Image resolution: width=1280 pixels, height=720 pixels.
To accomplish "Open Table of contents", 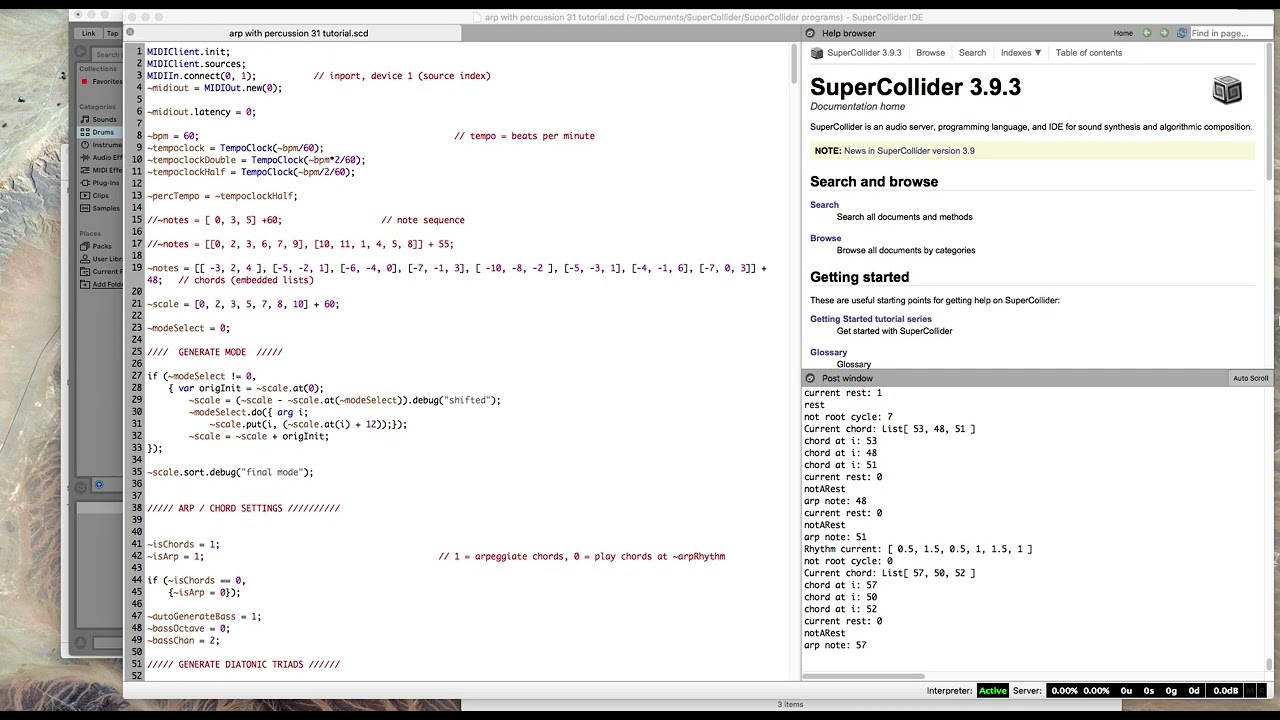I will 1088,53.
